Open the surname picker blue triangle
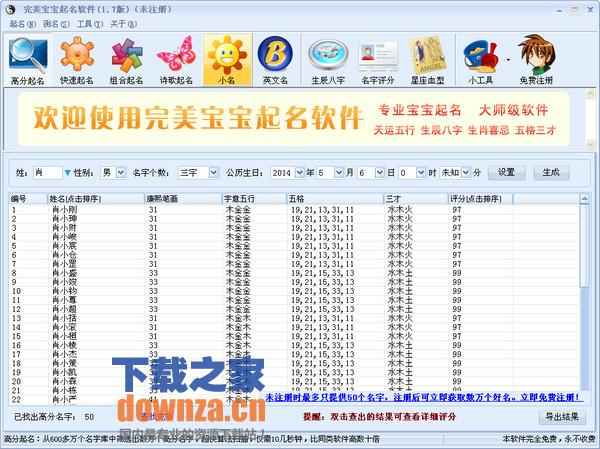600x449 pixels. (x=68, y=173)
